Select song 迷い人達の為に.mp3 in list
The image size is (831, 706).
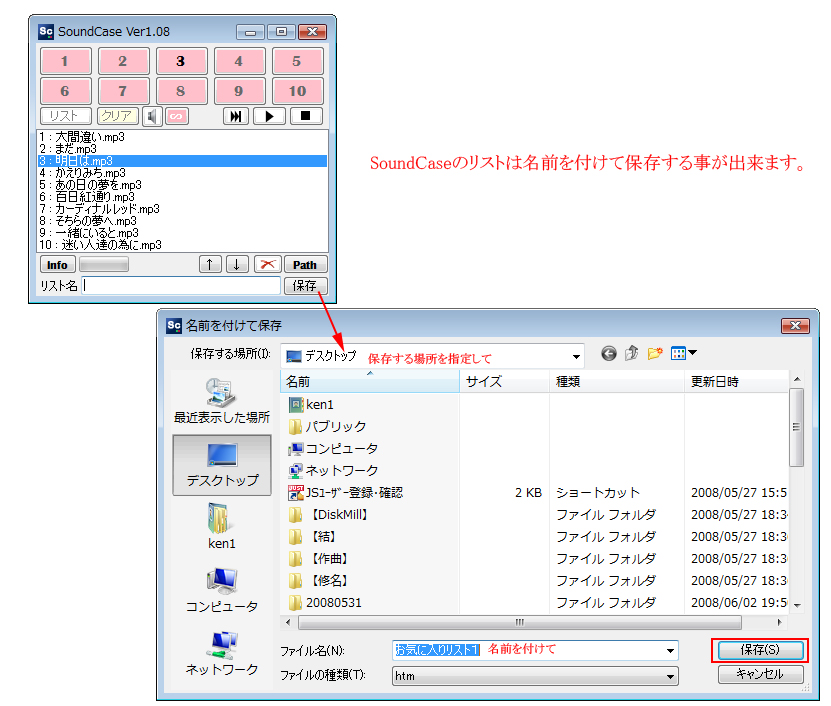pyautogui.click(x=183, y=245)
